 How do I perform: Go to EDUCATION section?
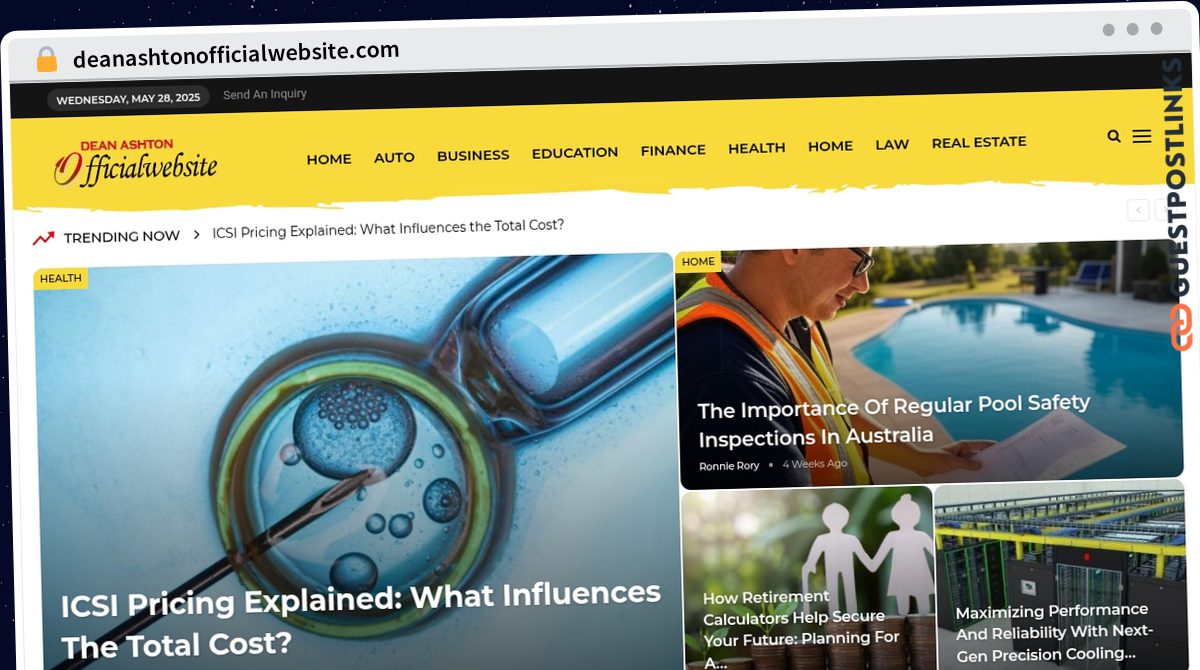(575, 153)
